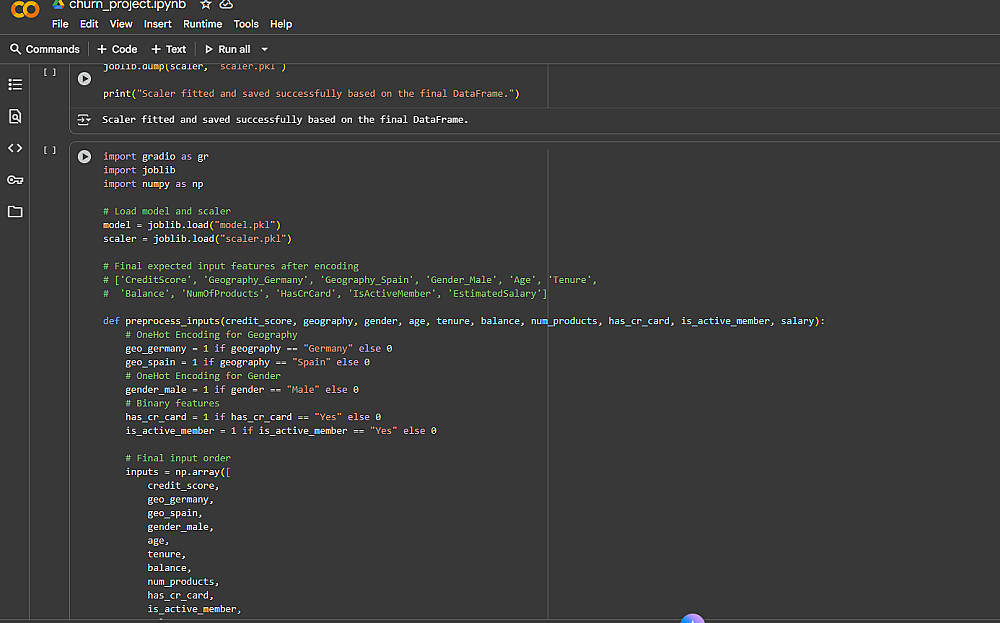
Task: Expand the Run all dropdown arrow
Action: click(x=265, y=49)
